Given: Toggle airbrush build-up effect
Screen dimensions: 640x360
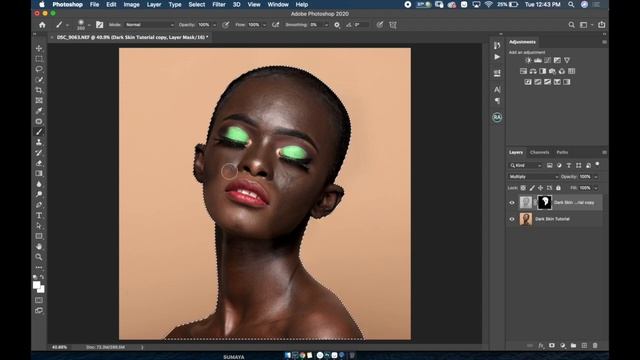Looking at the screenshot, I should click(276, 25).
